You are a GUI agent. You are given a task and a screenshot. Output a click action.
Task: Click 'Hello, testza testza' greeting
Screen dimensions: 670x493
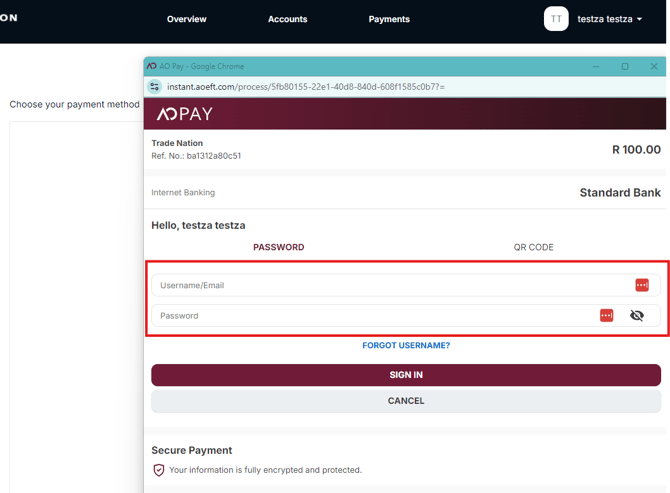(x=198, y=226)
